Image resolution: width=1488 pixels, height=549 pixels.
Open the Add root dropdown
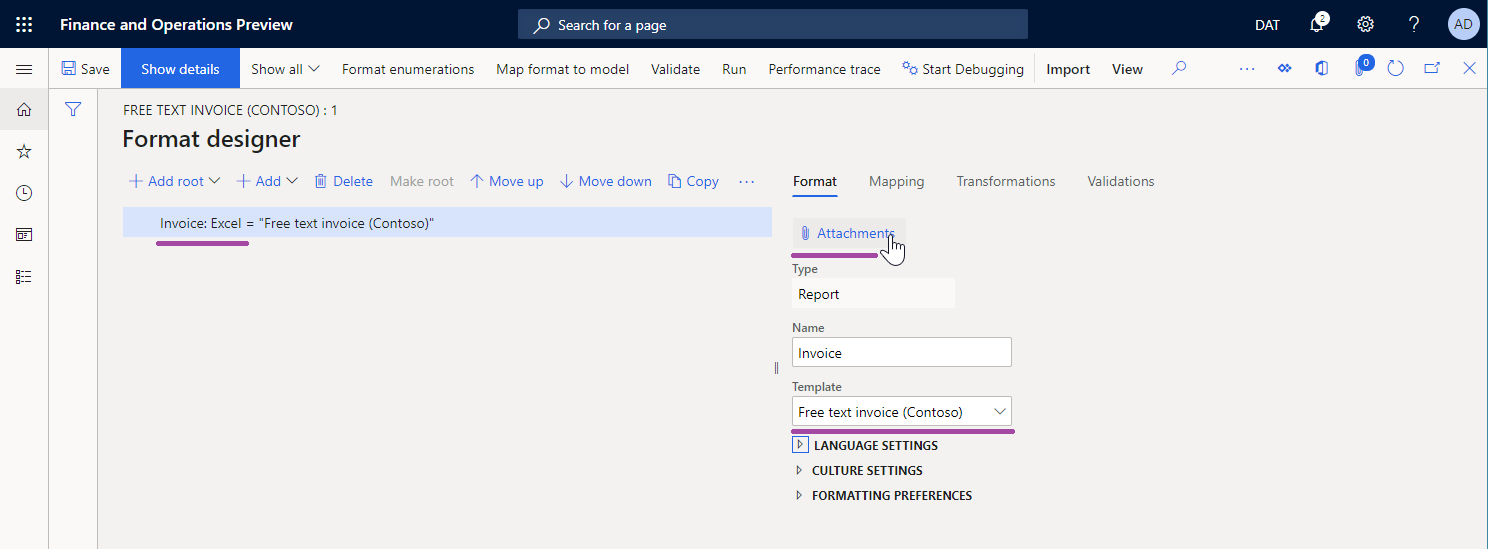tap(175, 181)
